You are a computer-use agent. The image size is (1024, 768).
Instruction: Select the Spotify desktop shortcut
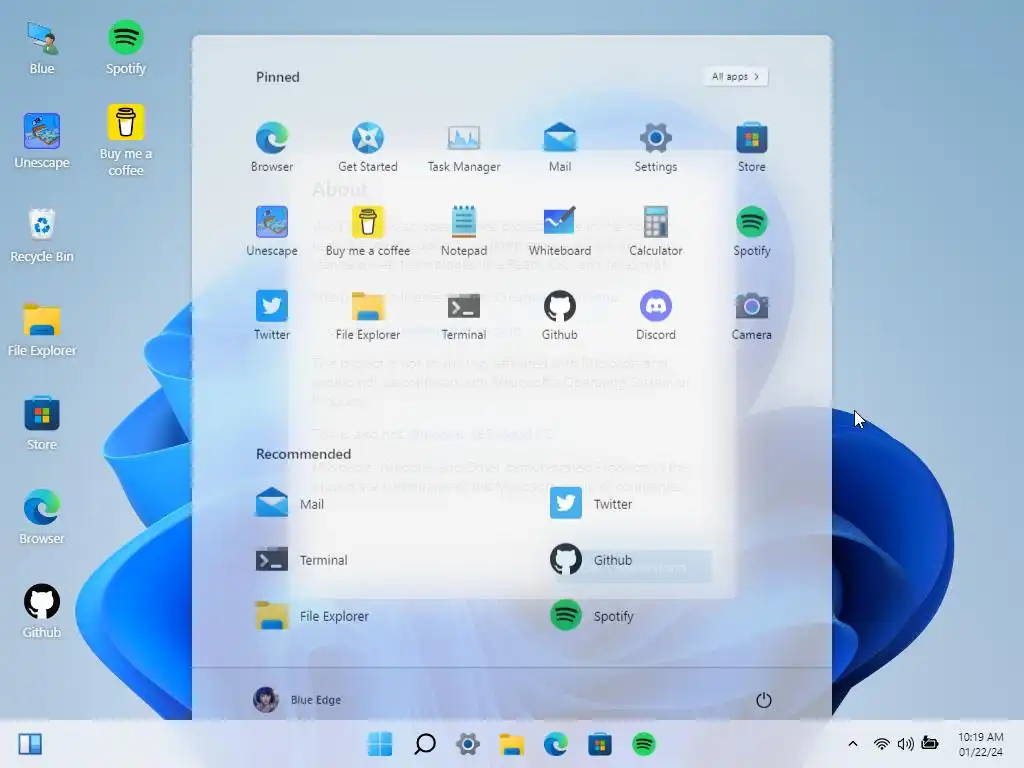125,48
